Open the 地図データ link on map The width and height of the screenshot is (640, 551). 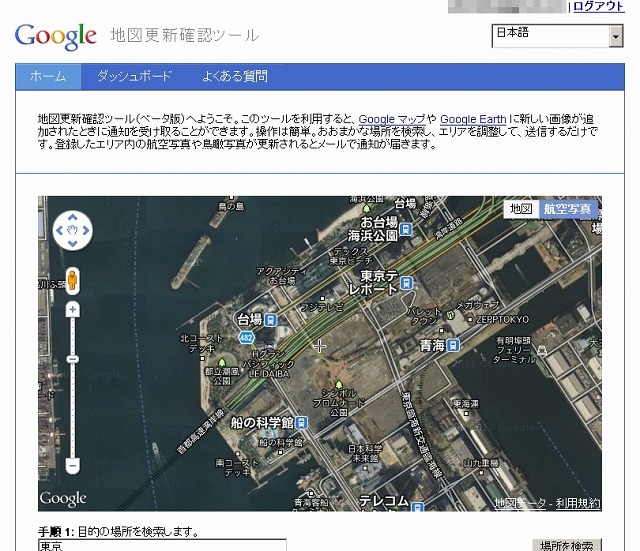[x=520, y=503]
